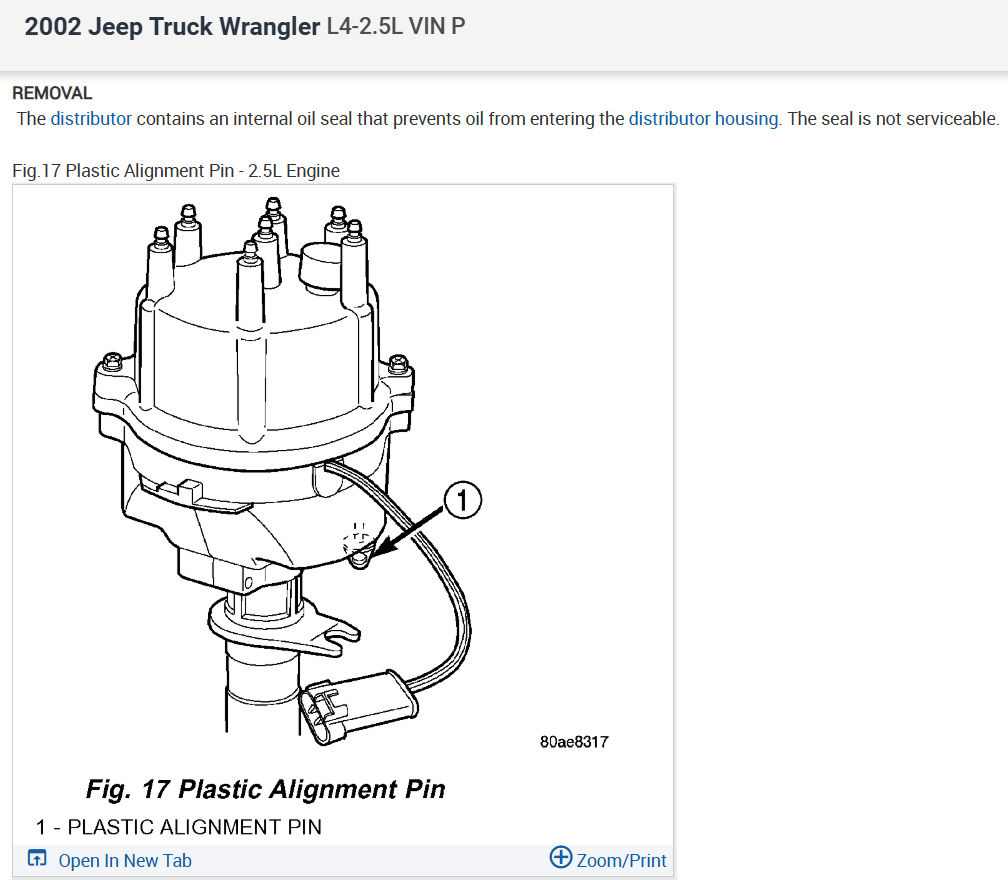Follow the 'distributor housing' link
The height and width of the screenshot is (880, 1008).
(x=703, y=119)
